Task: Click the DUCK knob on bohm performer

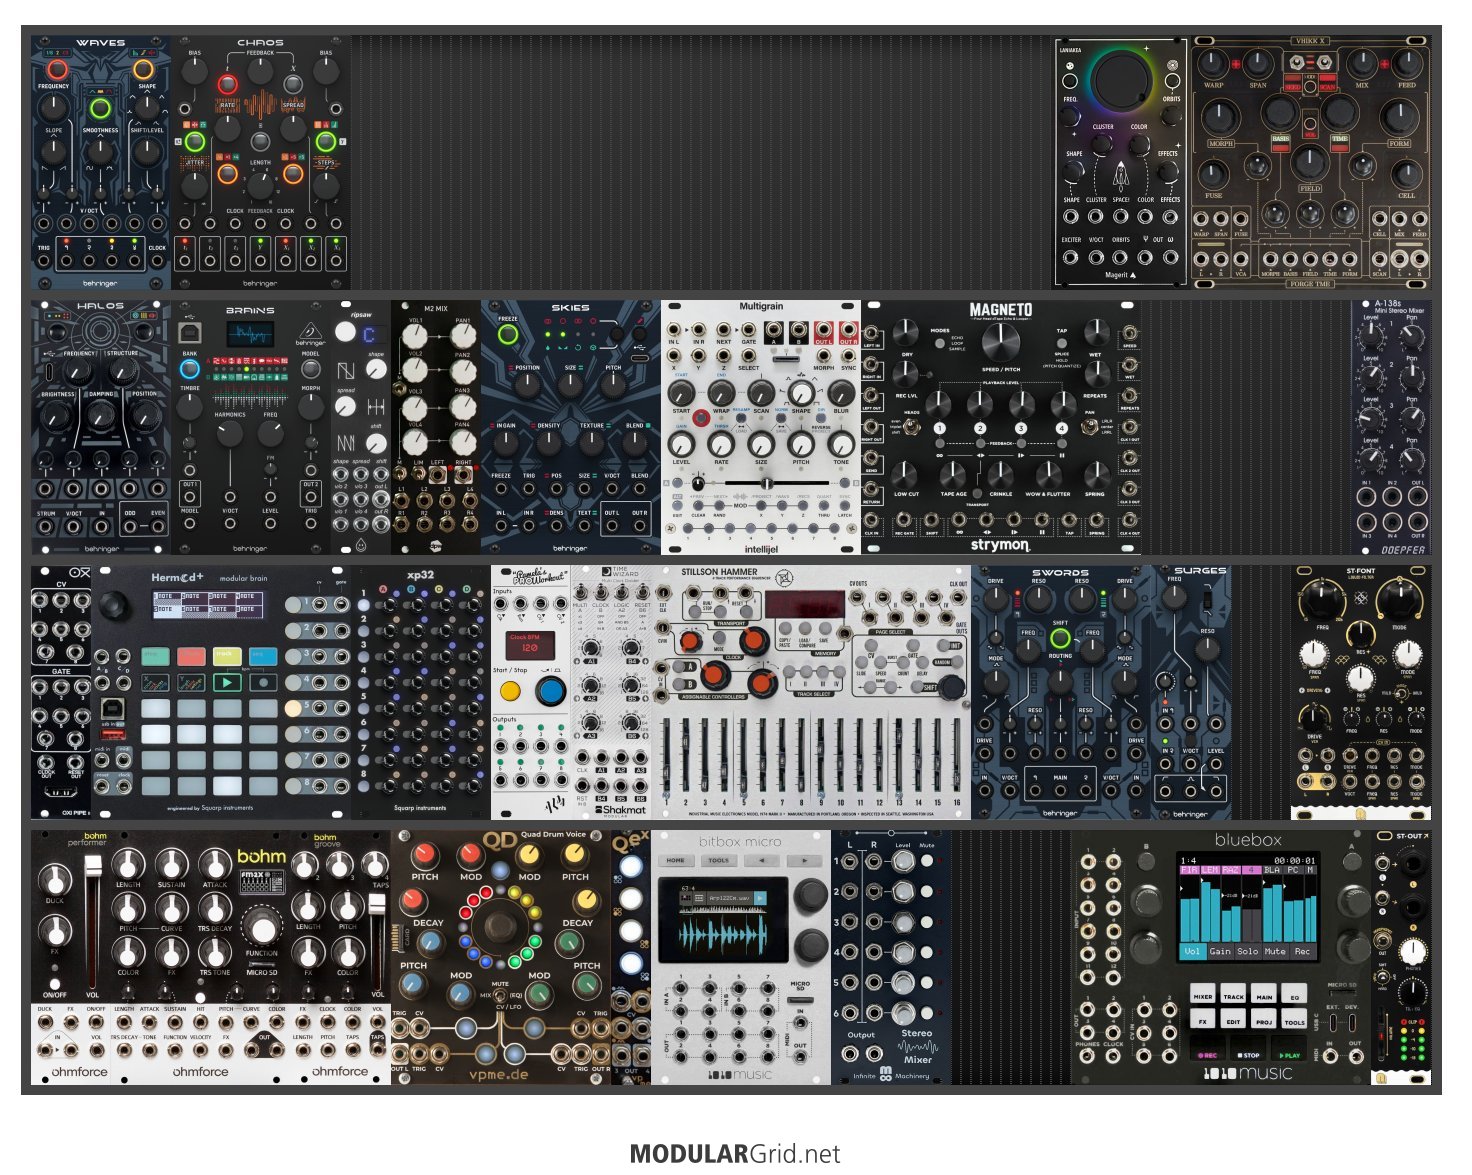Action: (55, 881)
